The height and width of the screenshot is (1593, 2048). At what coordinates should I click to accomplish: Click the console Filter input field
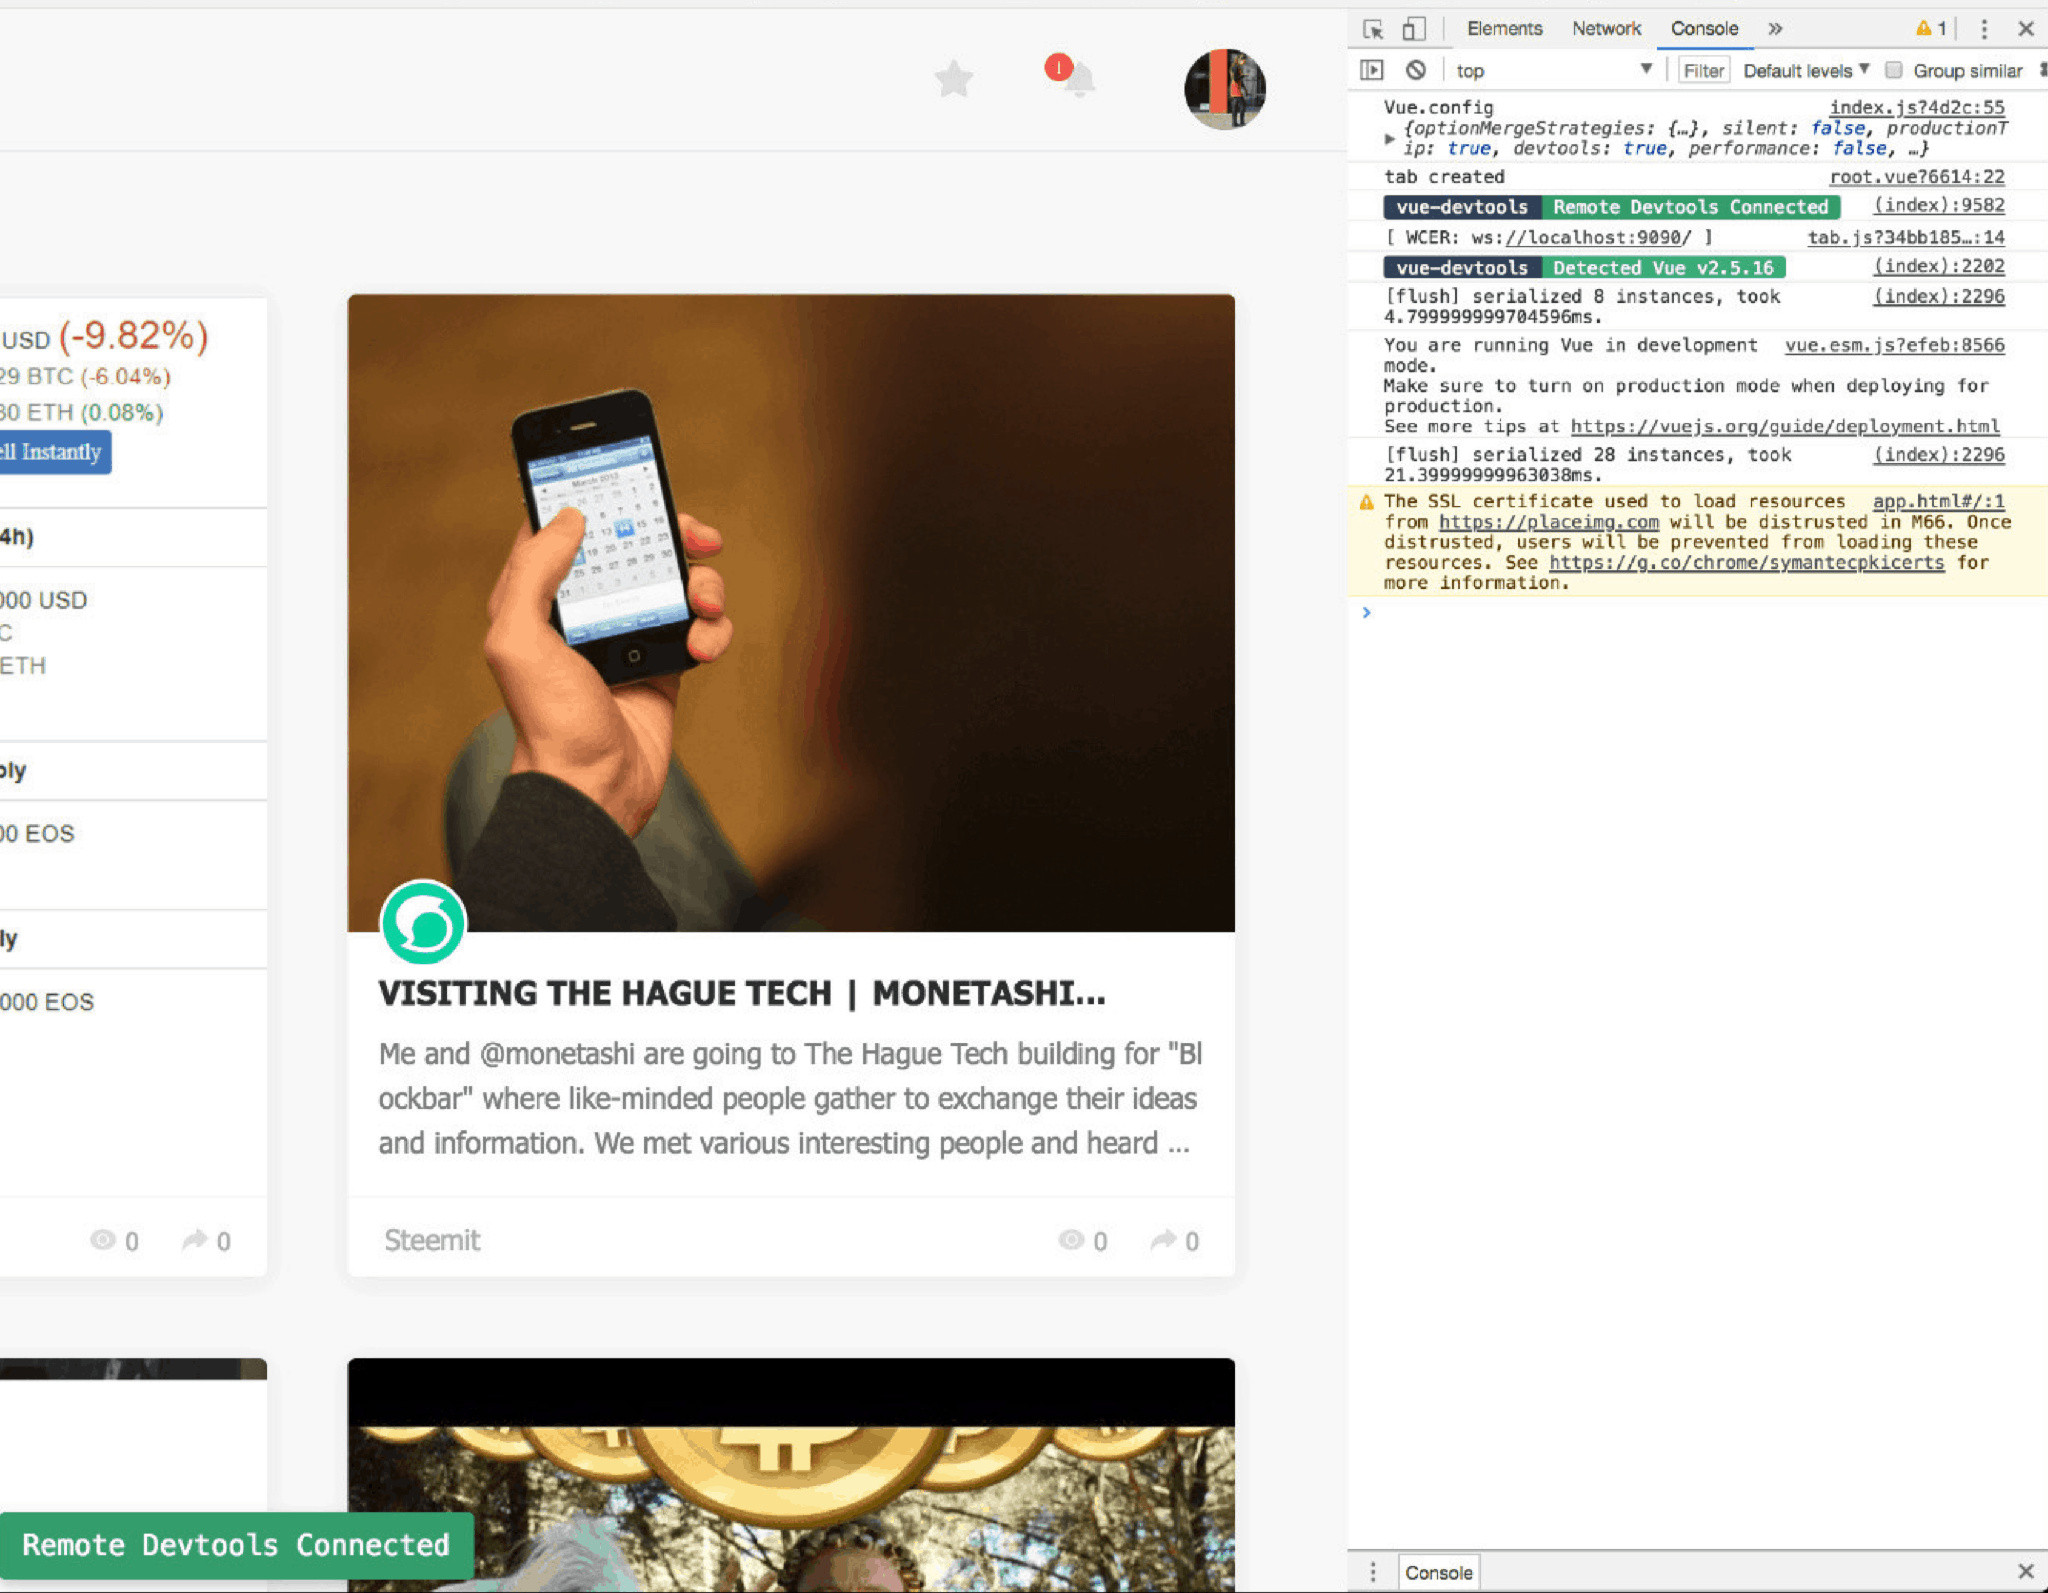(1703, 70)
